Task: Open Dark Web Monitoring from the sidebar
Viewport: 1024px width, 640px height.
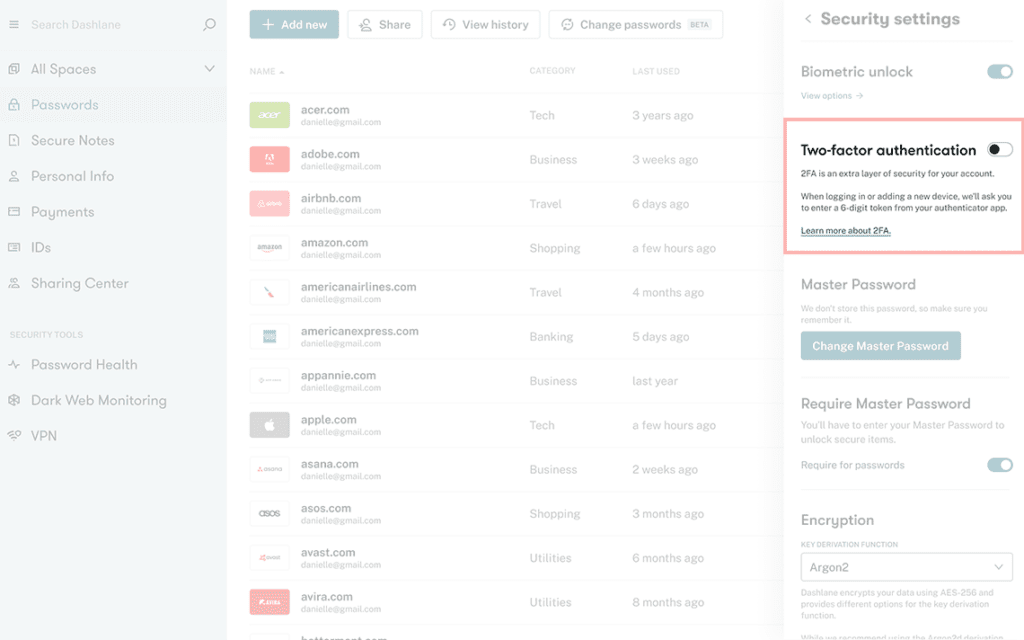Action: coord(97,400)
